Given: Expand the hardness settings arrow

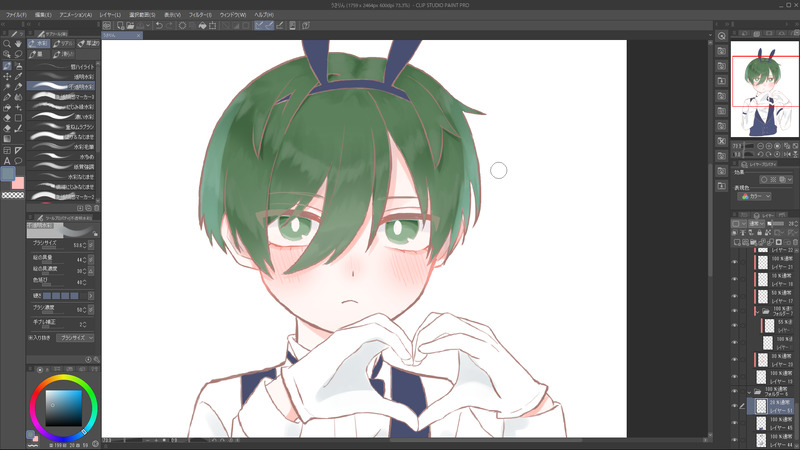Looking at the screenshot, I should pos(91,296).
